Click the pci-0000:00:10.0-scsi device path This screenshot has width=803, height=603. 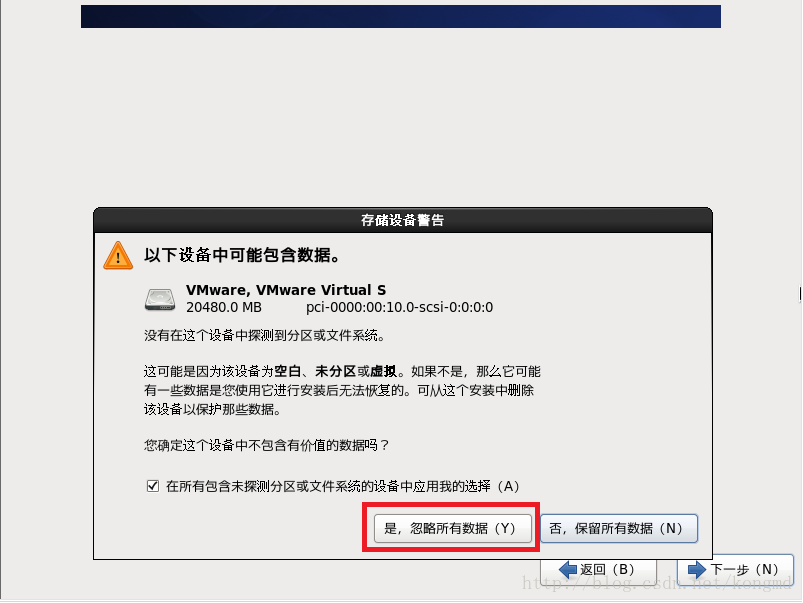tap(399, 307)
